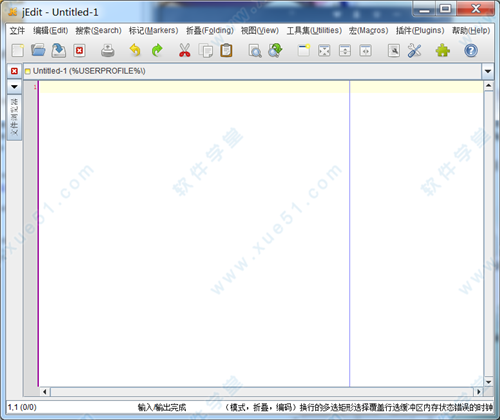This screenshot has width=500, height=420.
Task: Create a new file with the New icon
Action: [17, 51]
